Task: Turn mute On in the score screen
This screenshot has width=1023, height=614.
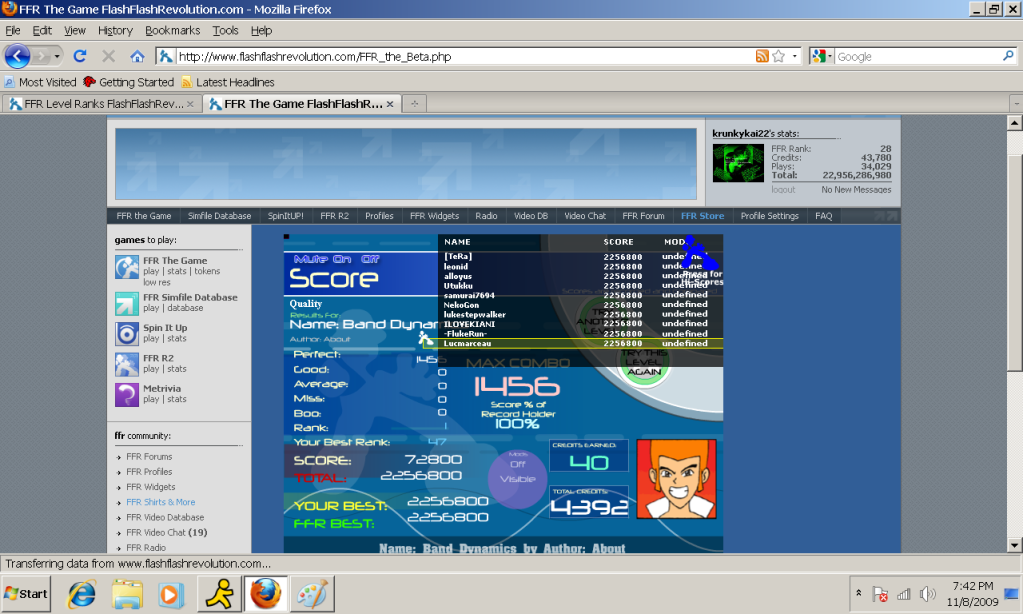Action: point(342,258)
